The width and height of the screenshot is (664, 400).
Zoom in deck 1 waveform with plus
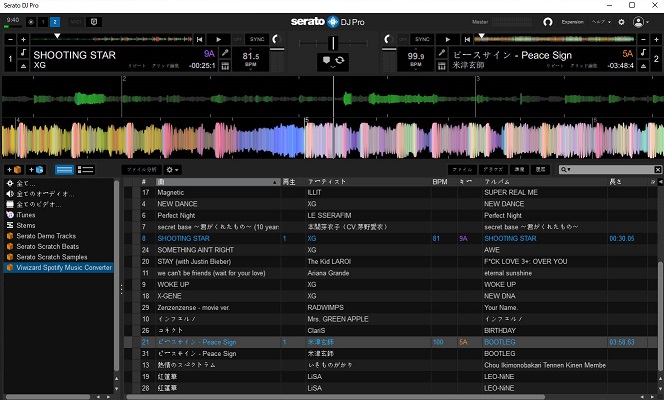pyautogui.click(x=23, y=39)
